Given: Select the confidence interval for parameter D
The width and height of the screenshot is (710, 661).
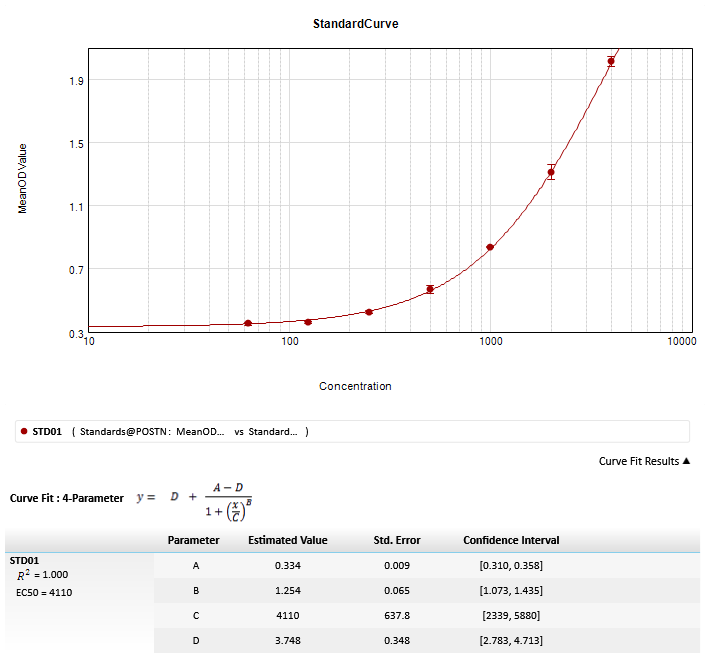Looking at the screenshot, I should (x=511, y=640).
